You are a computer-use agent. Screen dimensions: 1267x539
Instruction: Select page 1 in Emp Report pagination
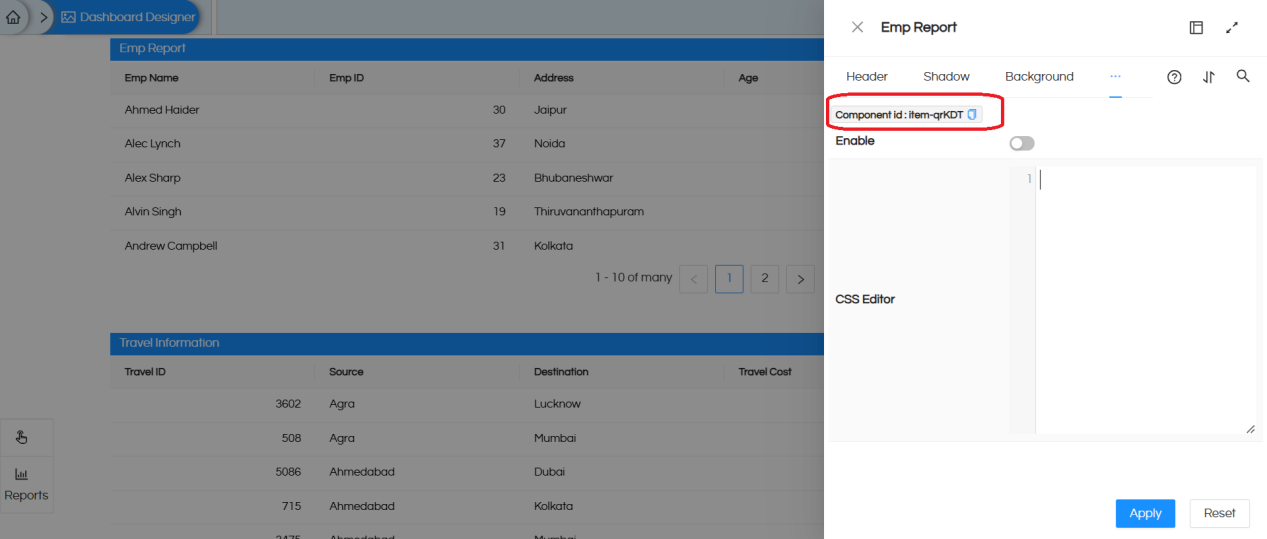(729, 279)
